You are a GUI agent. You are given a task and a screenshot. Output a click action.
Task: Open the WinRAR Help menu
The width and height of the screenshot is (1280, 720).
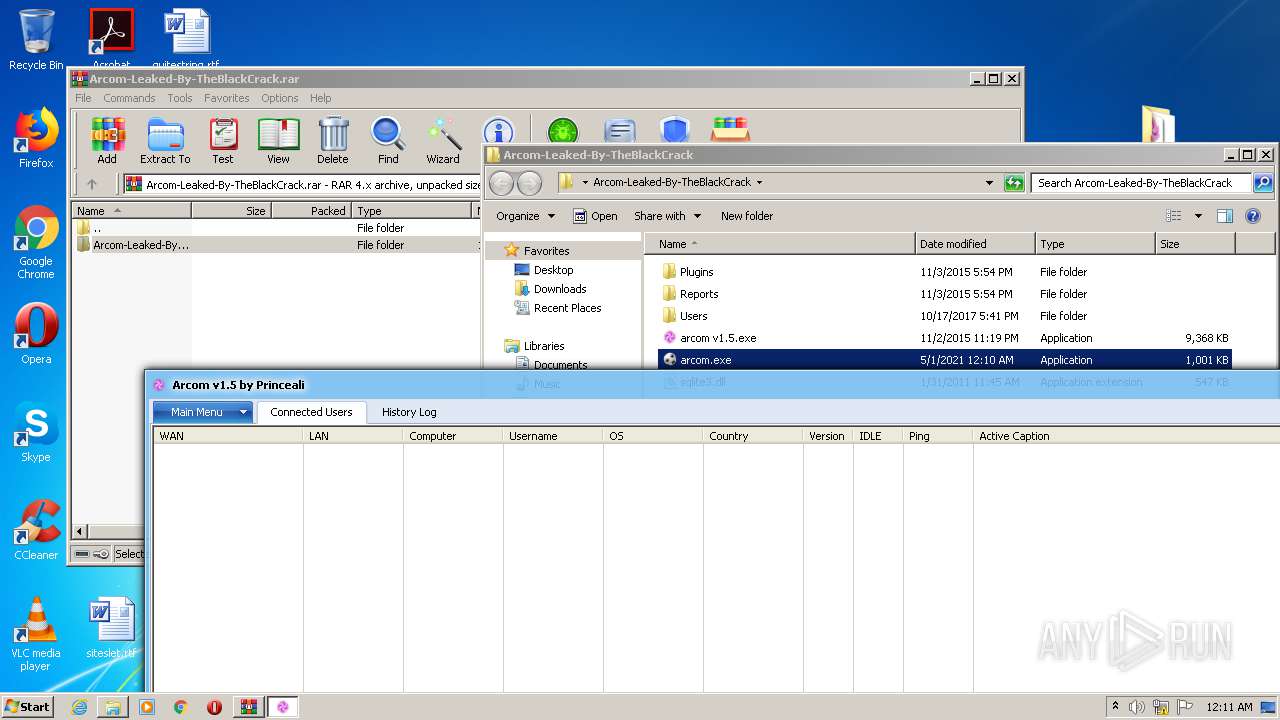pyautogui.click(x=320, y=98)
